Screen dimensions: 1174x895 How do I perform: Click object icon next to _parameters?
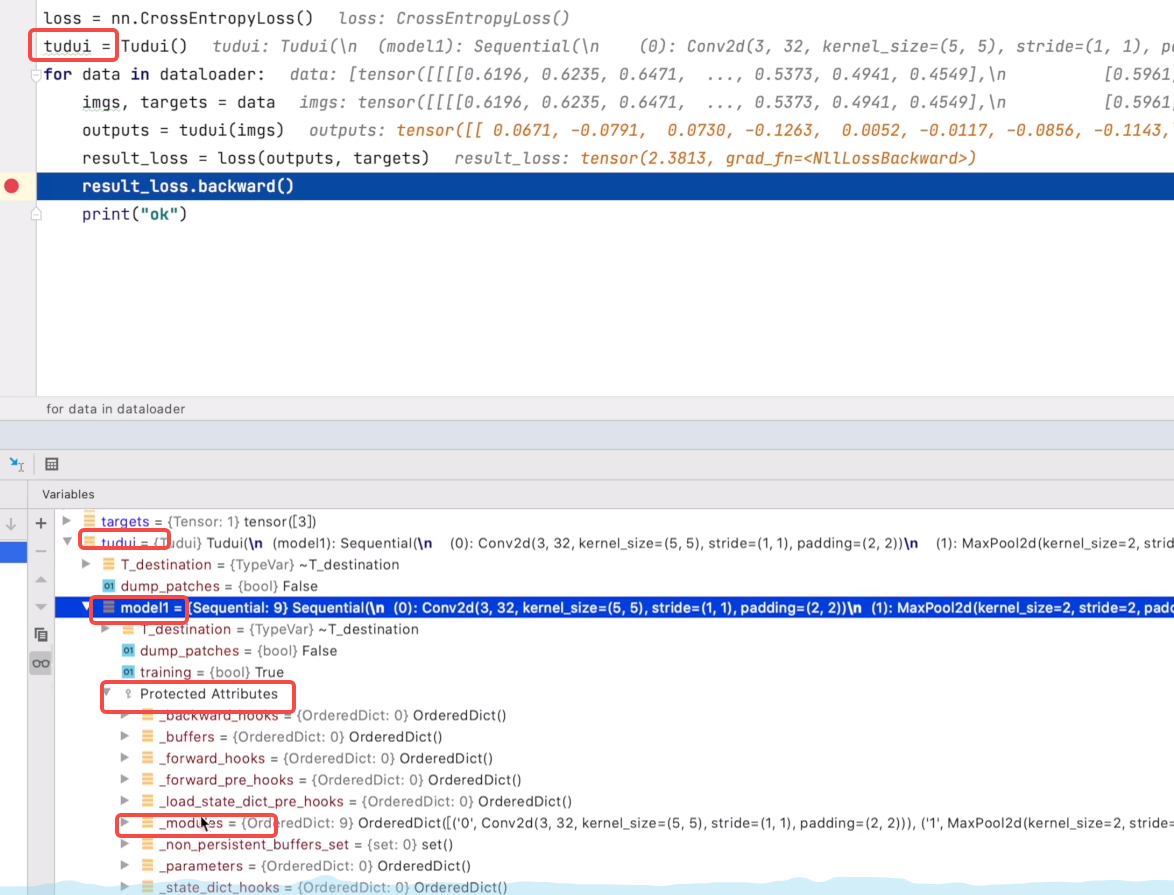click(147, 865)
